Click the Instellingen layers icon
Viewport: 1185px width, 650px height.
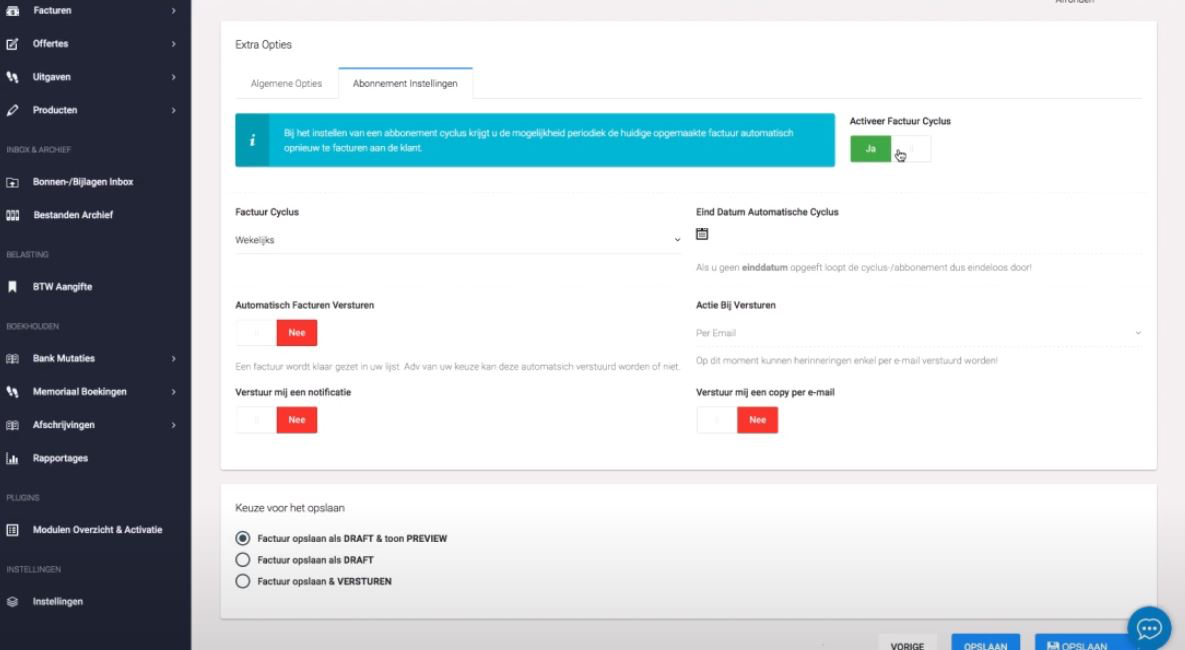pyautogui.click(x=12, y=602)
